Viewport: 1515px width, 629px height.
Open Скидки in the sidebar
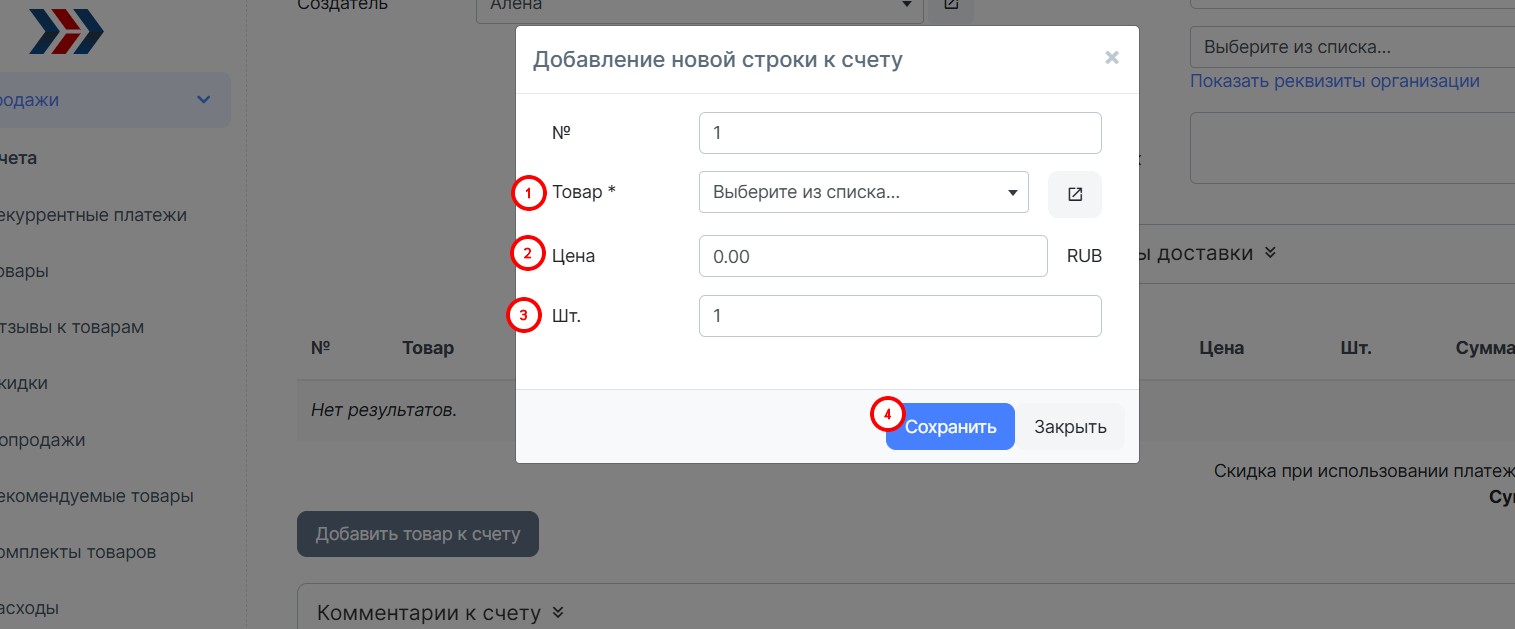24,383
